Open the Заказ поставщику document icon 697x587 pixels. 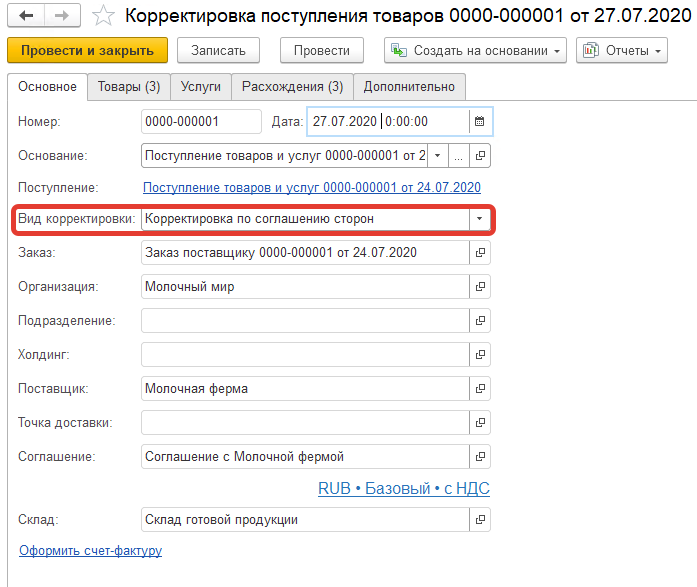480,253
